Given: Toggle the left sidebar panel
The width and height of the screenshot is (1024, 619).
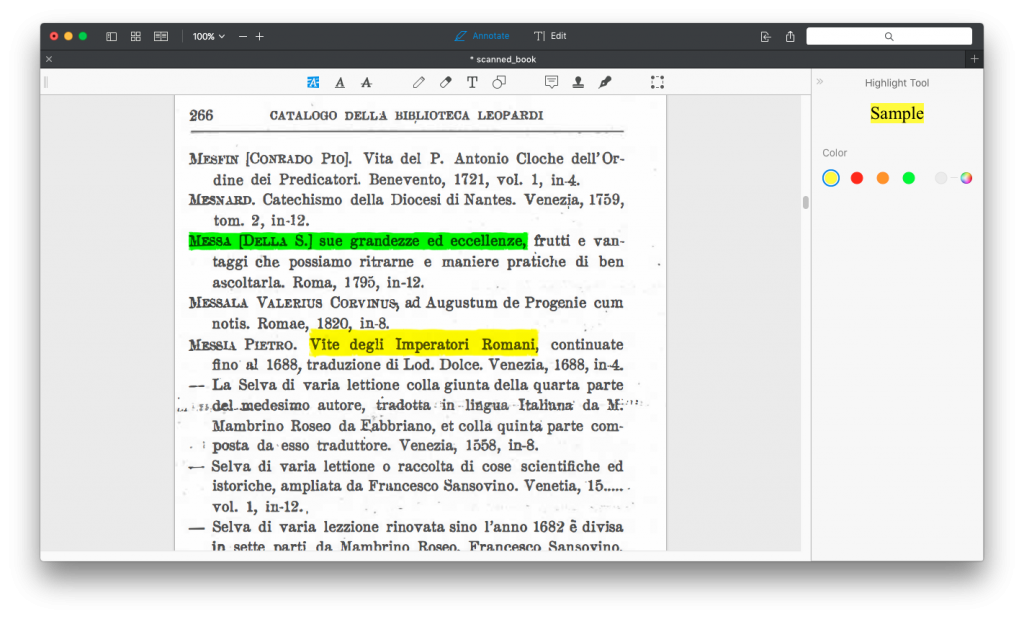Looking at the screenshot, I should pyautogui.click(x=112, y=36).
